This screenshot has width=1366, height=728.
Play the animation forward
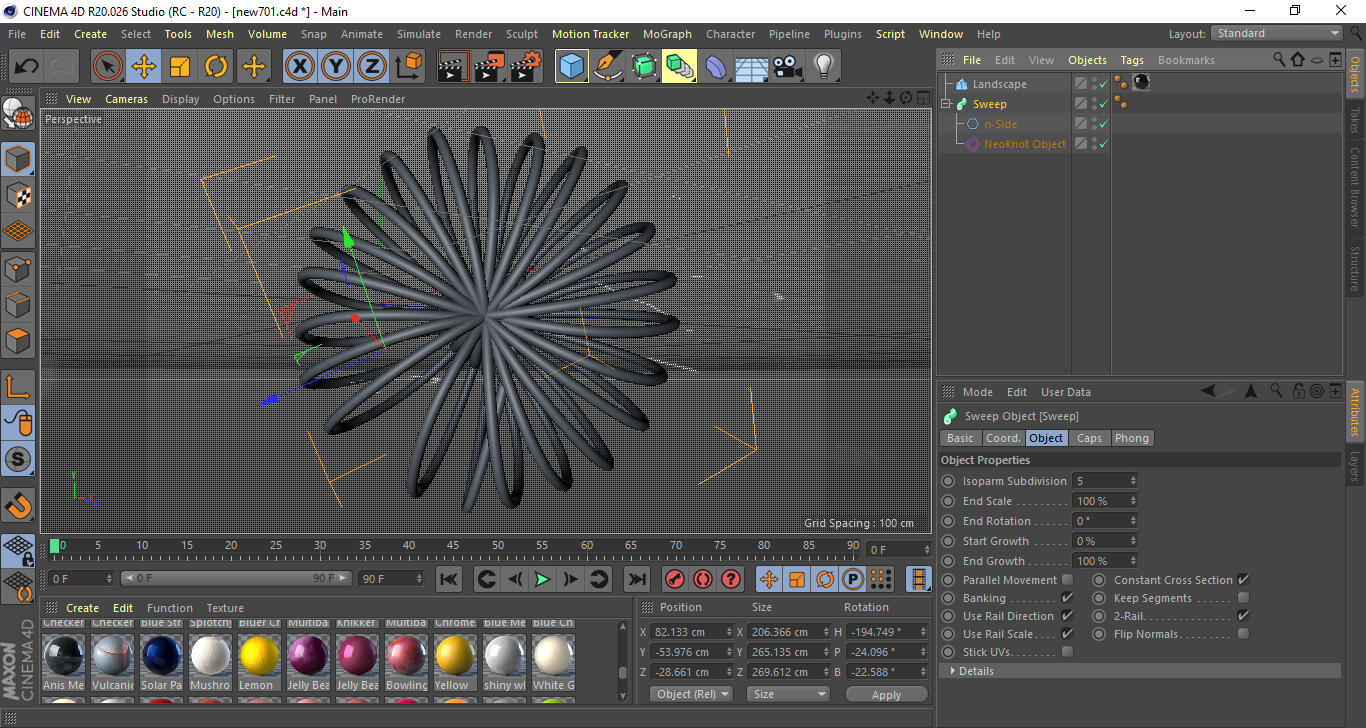pos(542,579)
